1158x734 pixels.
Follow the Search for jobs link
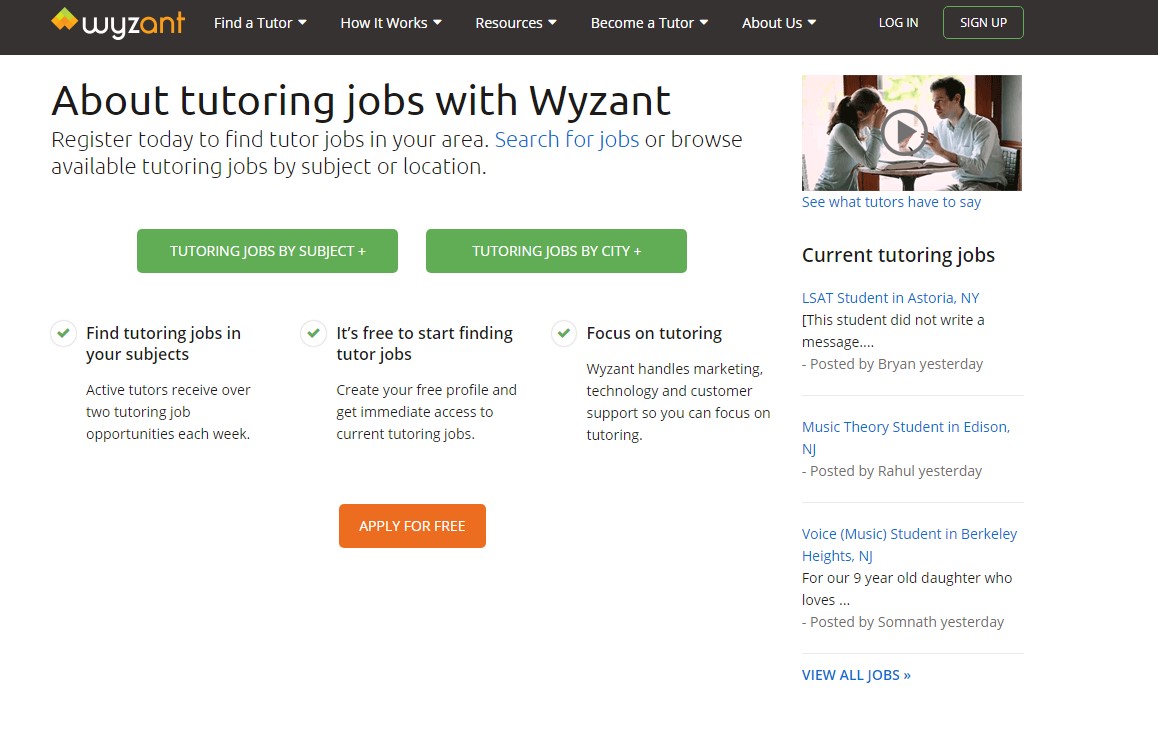point(566,140)
